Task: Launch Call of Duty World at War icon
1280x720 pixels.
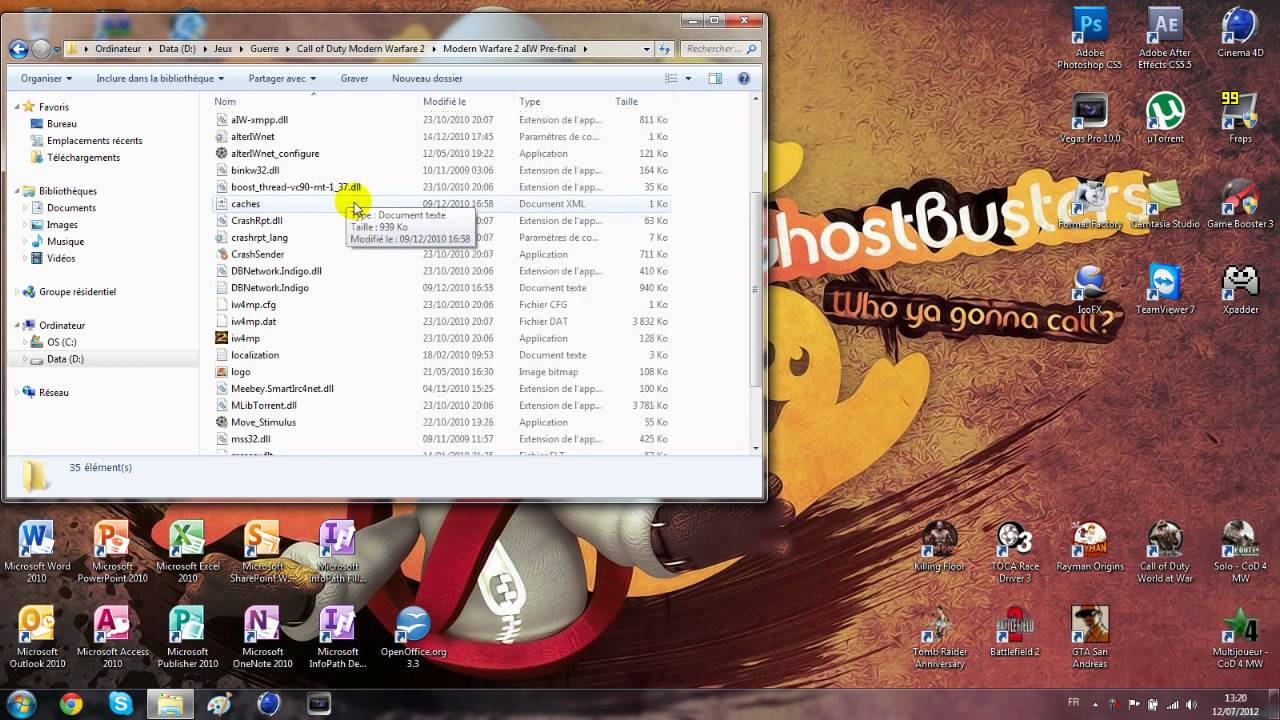Action: 1165,552
